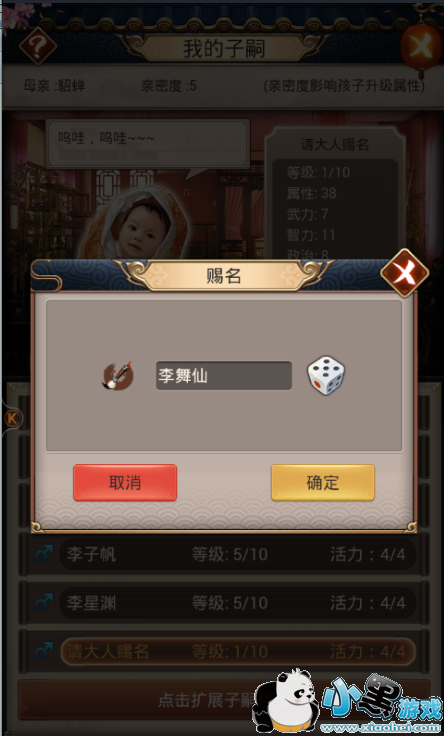
Task: Click the 请大人赐名 stats panel header
Action: coord(335,145)
